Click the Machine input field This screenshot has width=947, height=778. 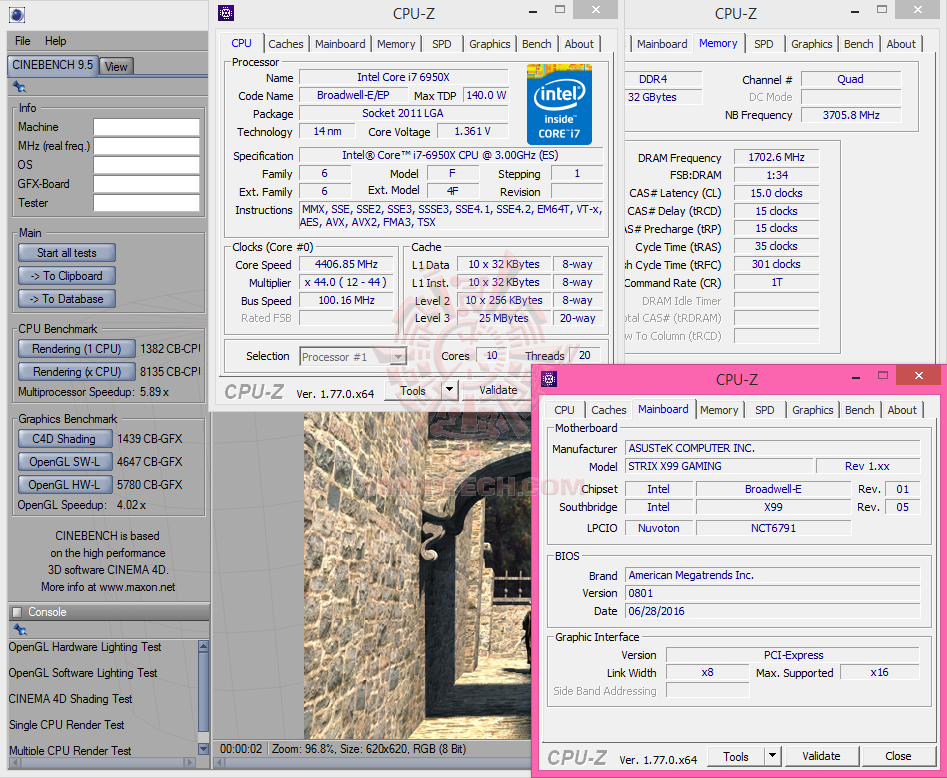146,127
